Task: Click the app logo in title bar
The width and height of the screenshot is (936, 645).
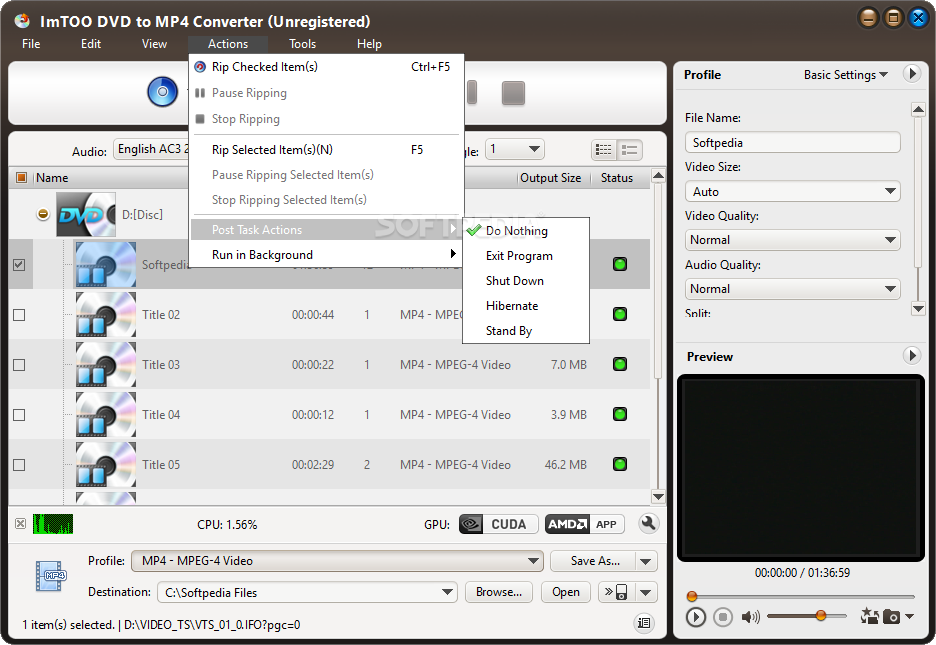Action: pyautogui.click(x=22, y=21)
